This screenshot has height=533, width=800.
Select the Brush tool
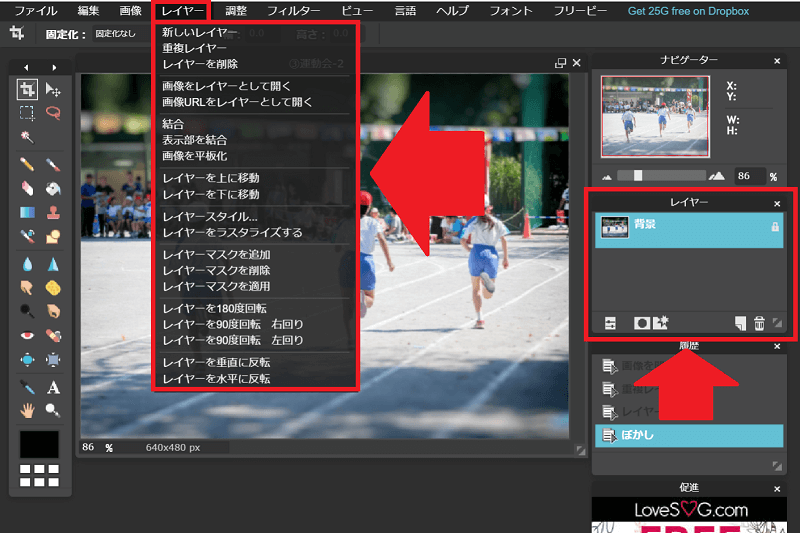53,164
